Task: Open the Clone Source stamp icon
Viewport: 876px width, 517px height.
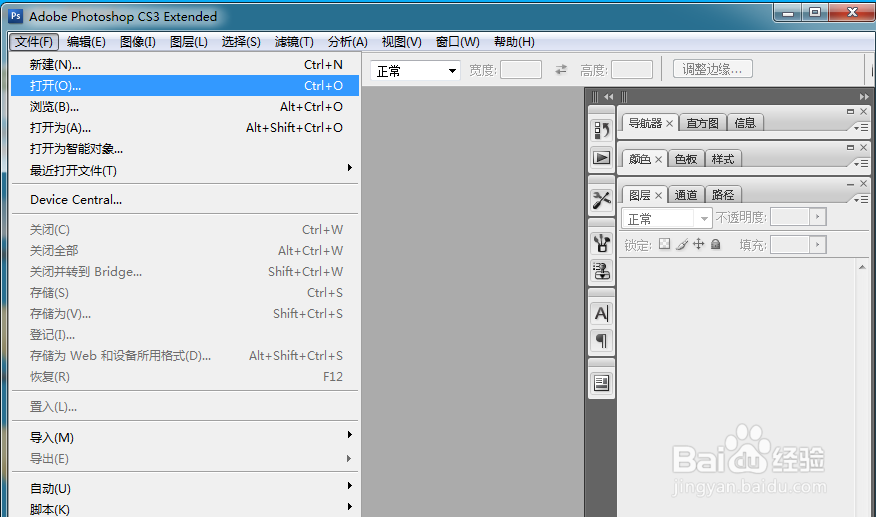Action: [x=602, y=271]
